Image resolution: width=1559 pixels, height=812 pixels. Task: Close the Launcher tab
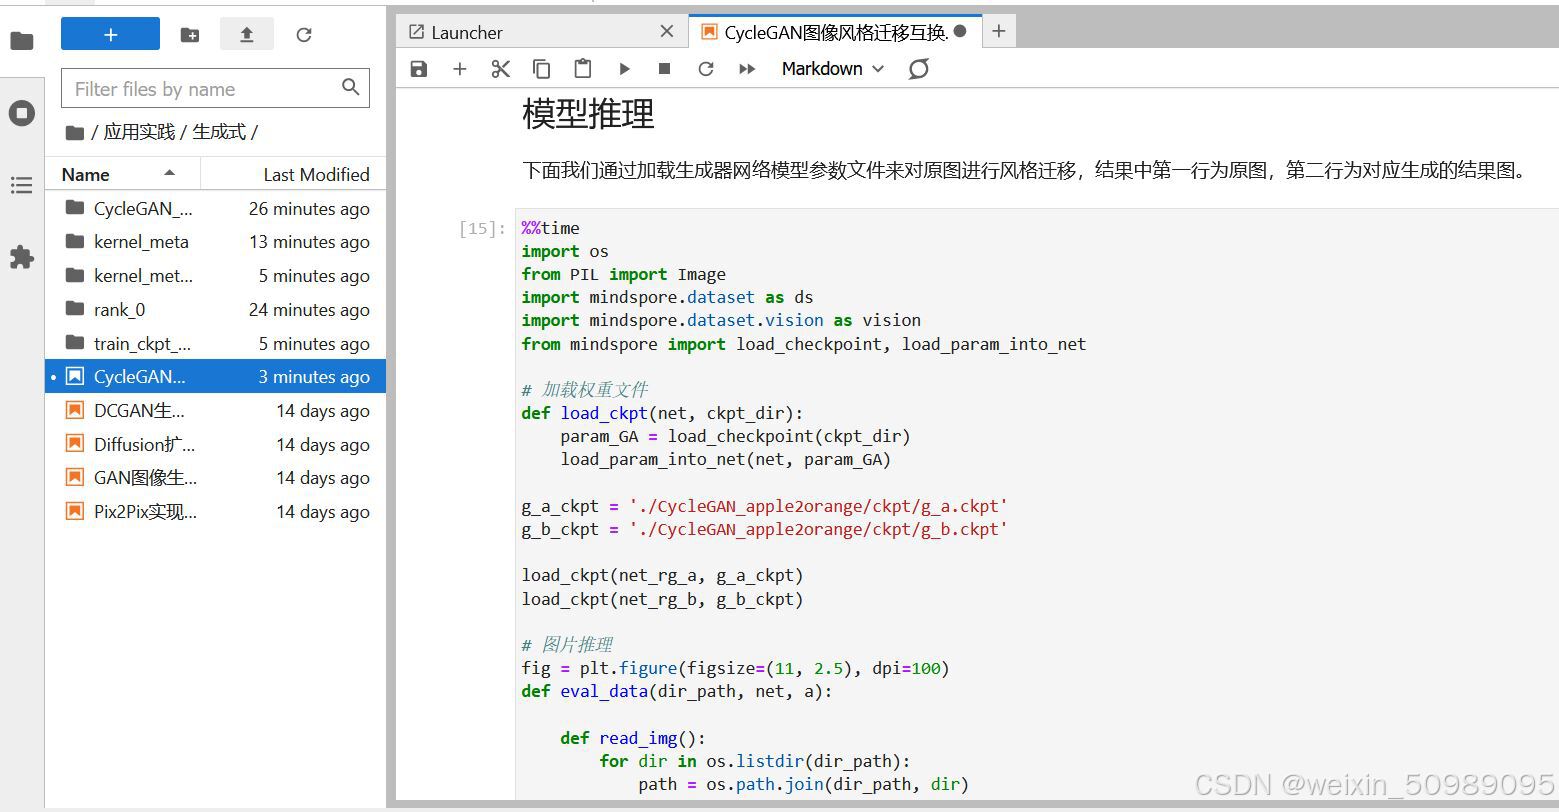tap(667, 32)
